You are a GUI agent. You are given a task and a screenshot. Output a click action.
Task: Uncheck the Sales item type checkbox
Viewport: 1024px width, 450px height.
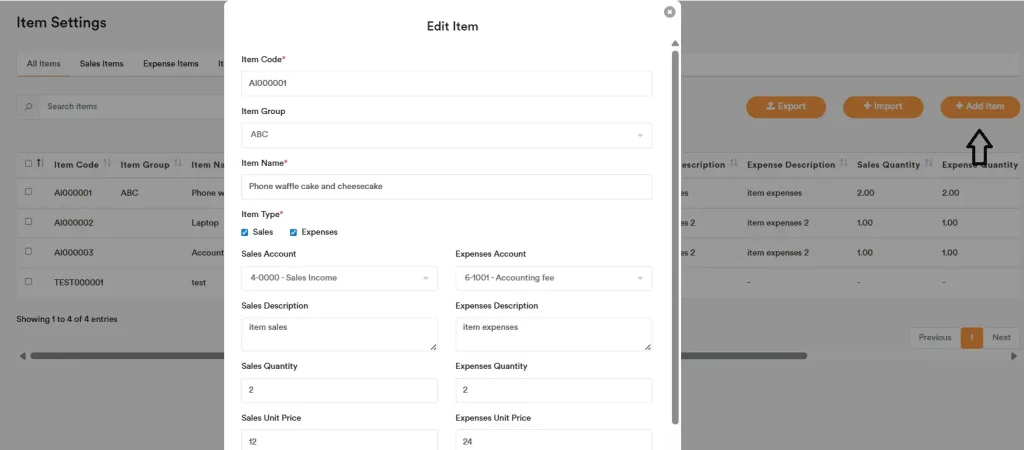[246, 232]
